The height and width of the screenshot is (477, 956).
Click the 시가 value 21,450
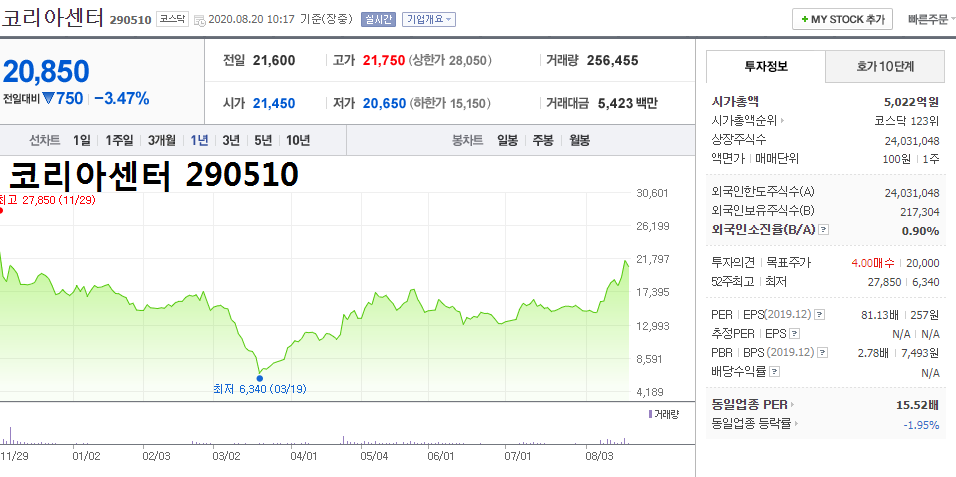[x=274, y=104]
